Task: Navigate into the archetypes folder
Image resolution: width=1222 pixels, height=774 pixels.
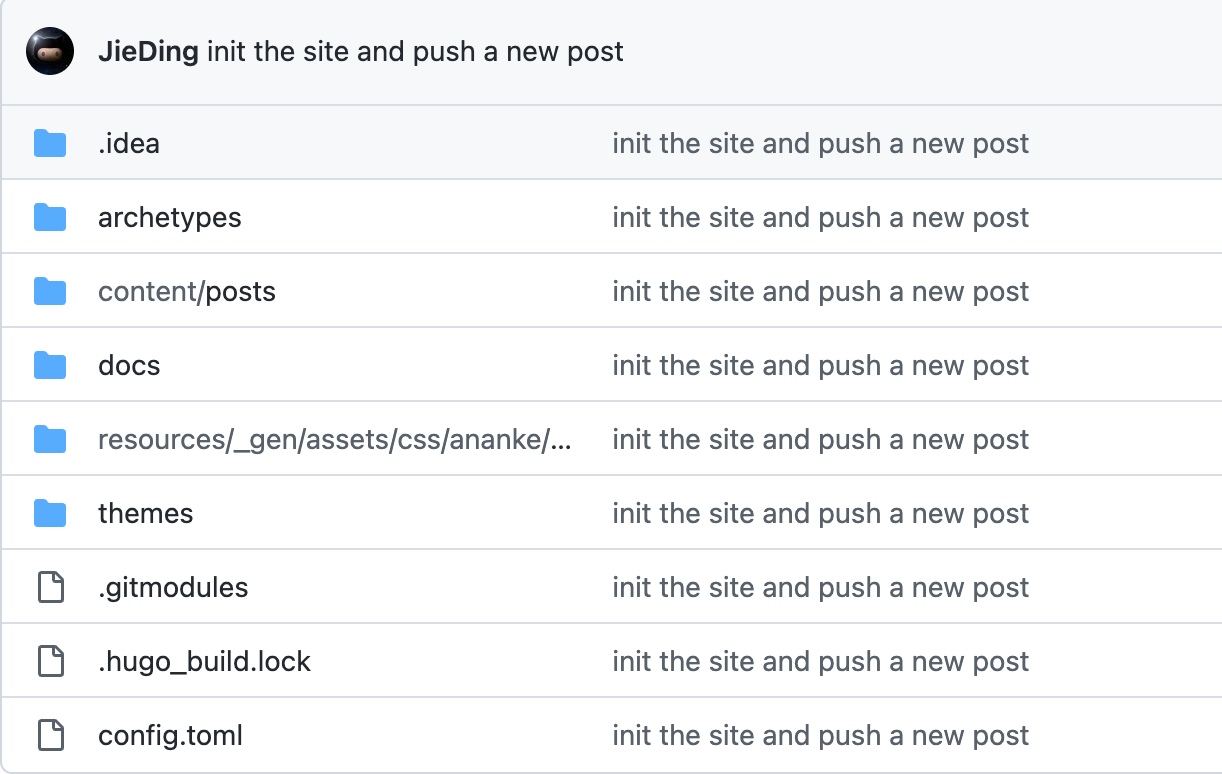Action: (x=170, y=218)
